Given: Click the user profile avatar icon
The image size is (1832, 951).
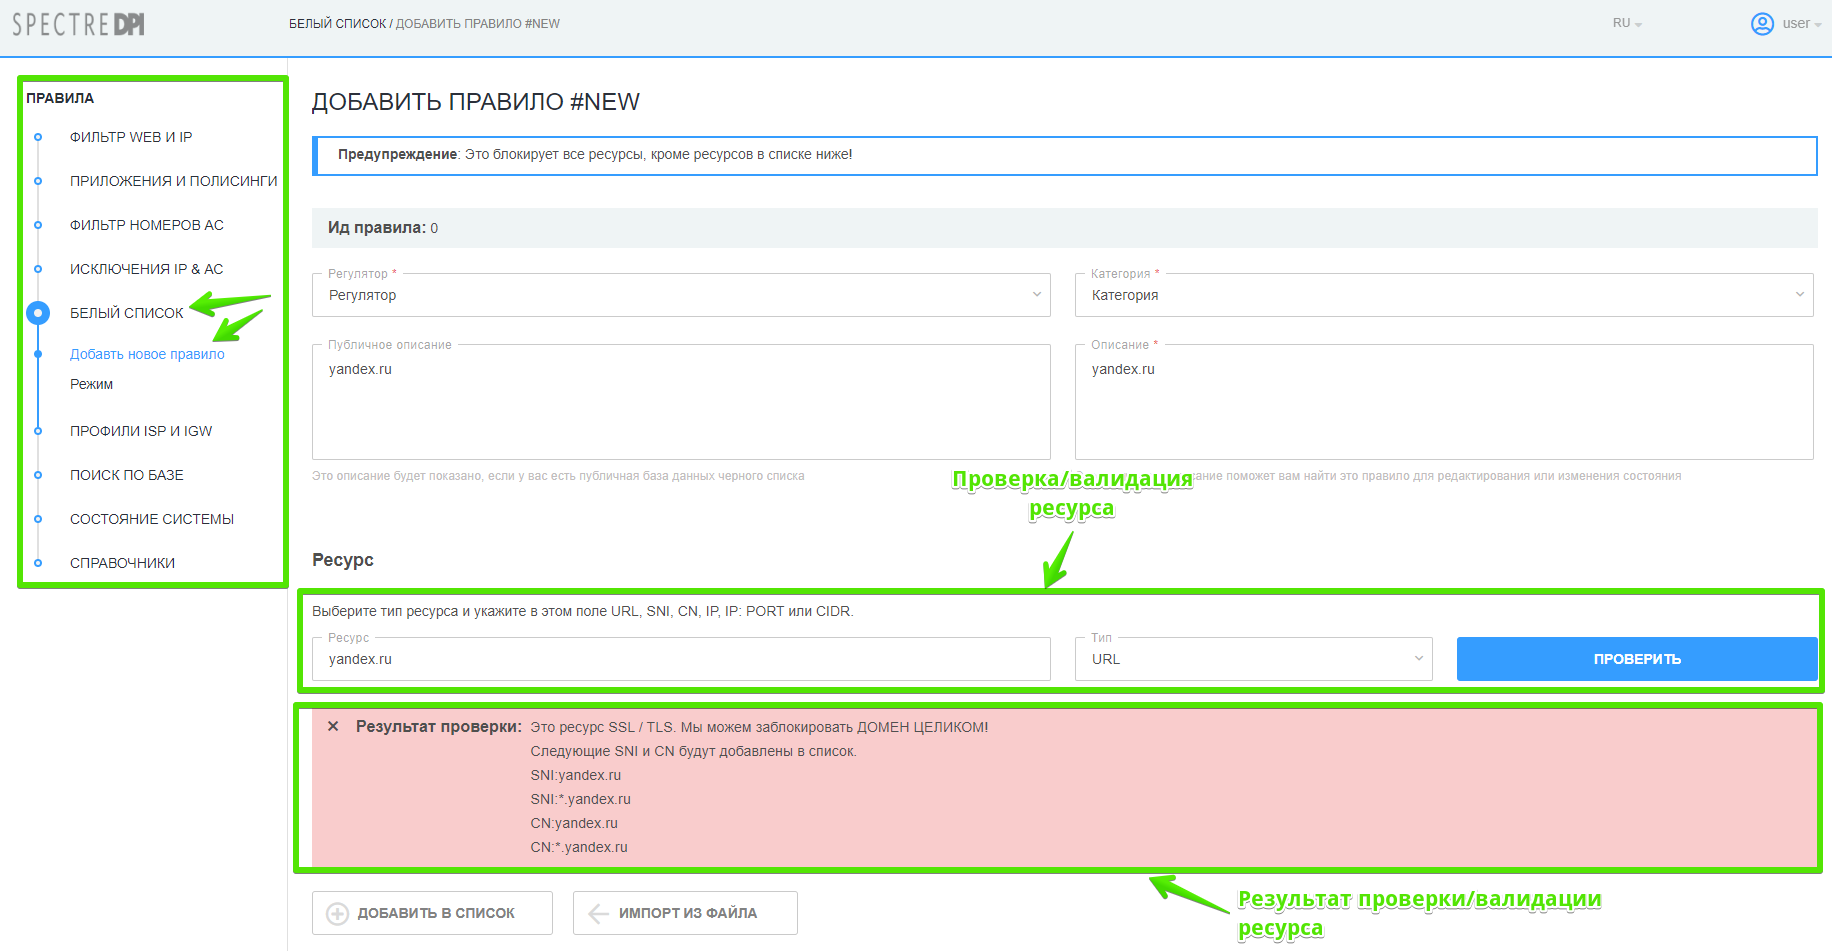Looking at the screenshot, I should pos(1762,24).
